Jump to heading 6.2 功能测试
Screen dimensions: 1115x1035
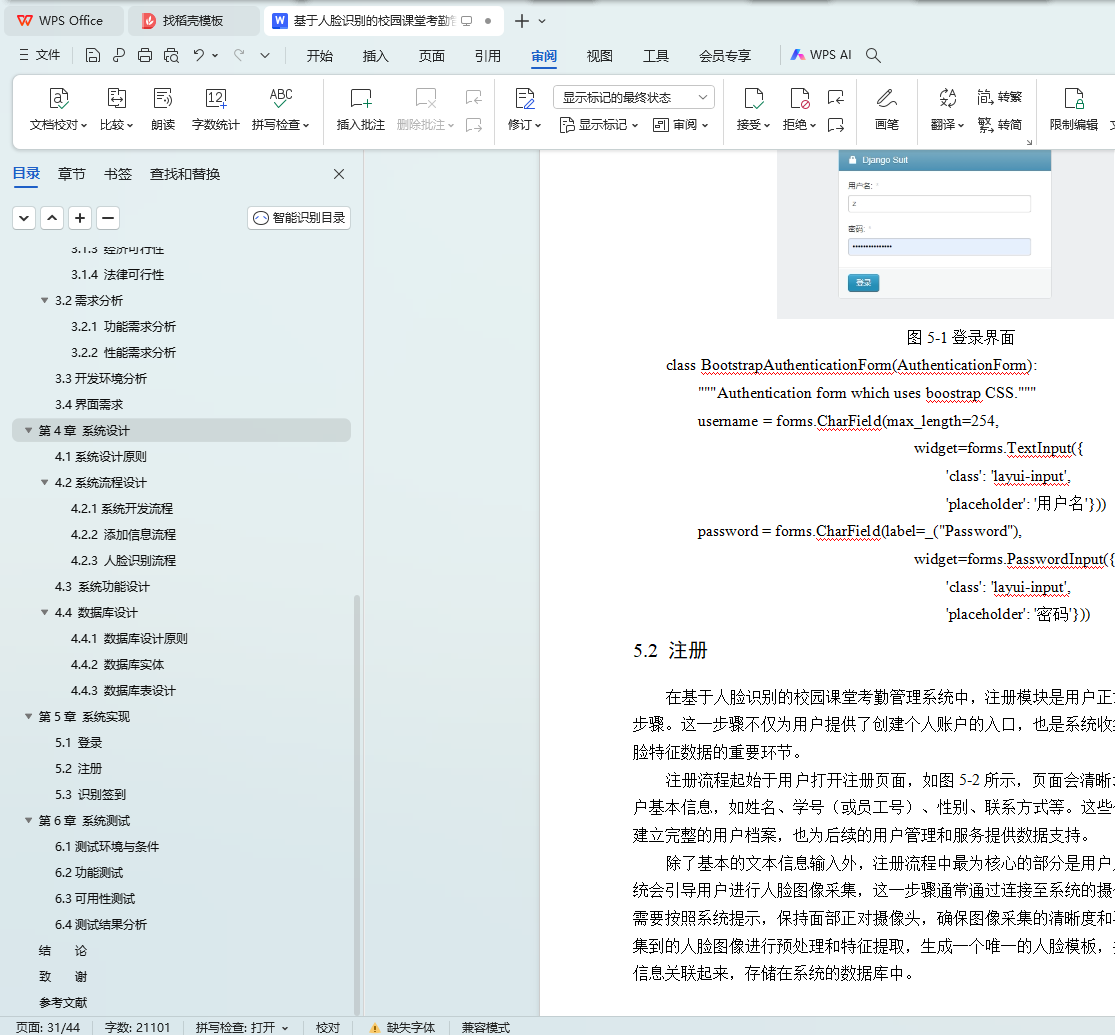[x=89, y=872]
